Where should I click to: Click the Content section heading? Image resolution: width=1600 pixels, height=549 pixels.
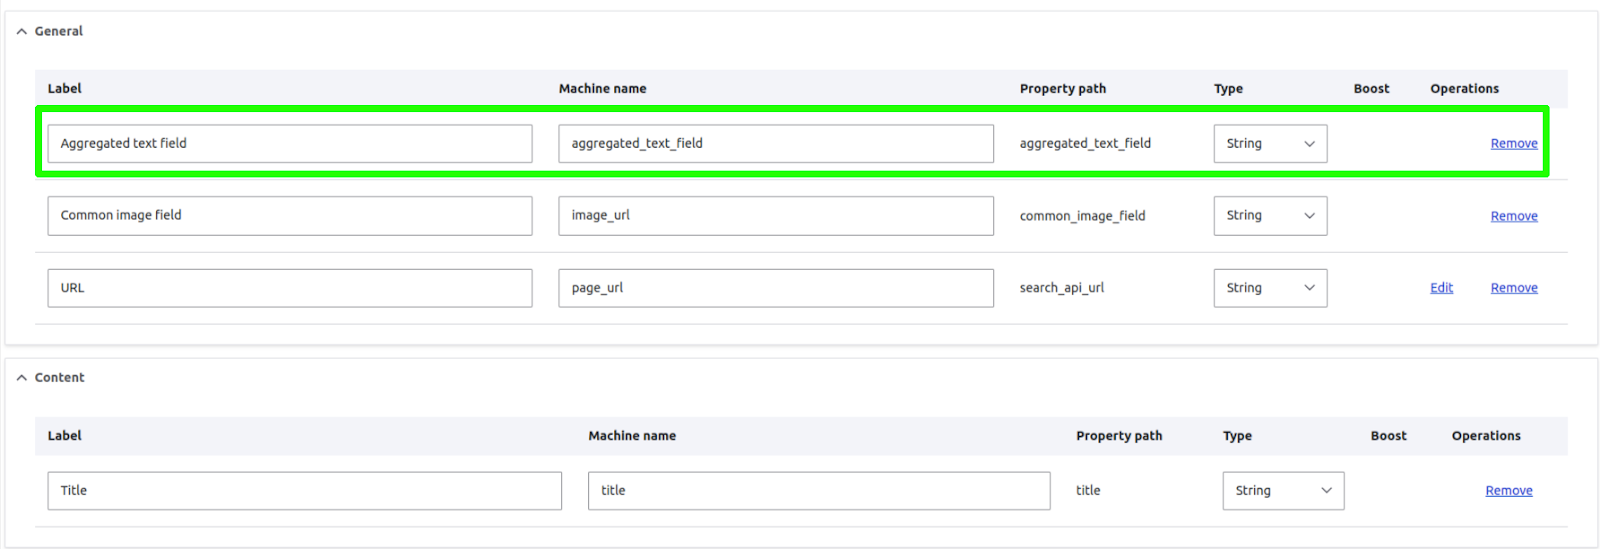point(59,378)
